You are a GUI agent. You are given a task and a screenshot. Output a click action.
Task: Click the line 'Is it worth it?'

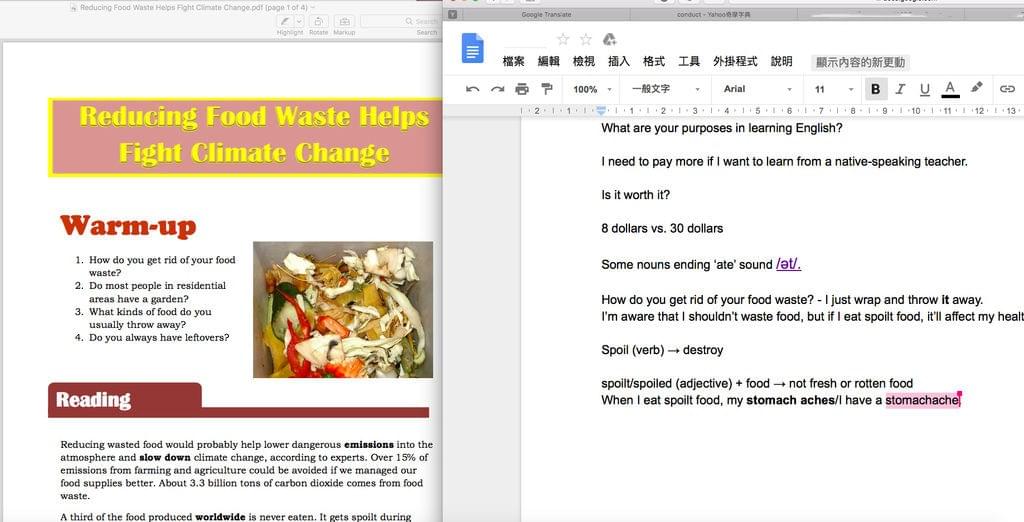tap(635, 195)
